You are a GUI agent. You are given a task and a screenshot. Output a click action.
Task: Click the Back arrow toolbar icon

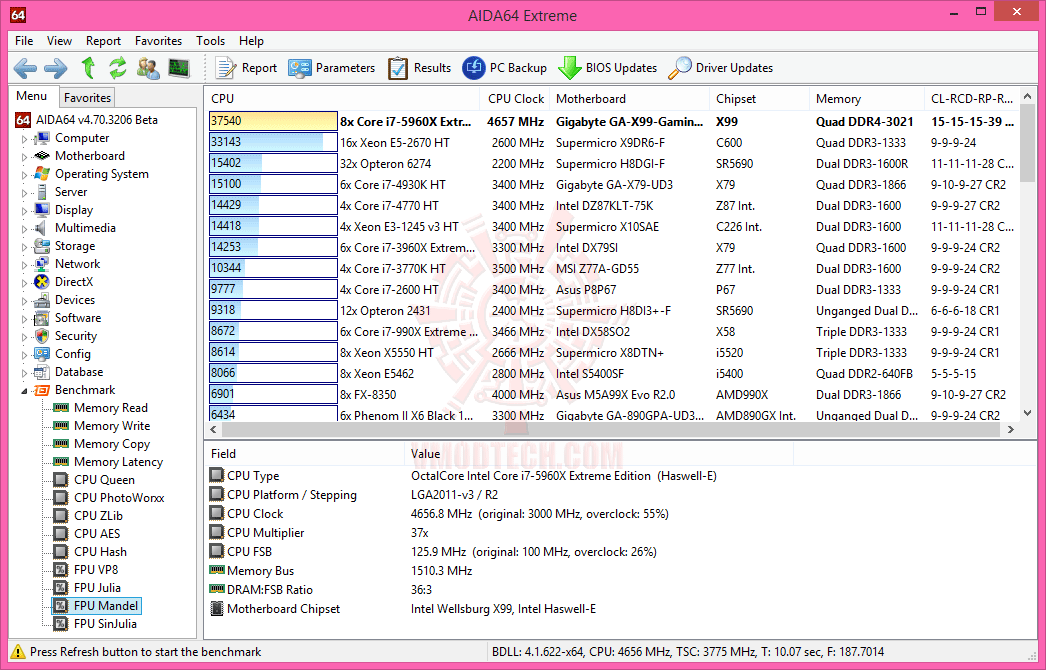(25, 68)
